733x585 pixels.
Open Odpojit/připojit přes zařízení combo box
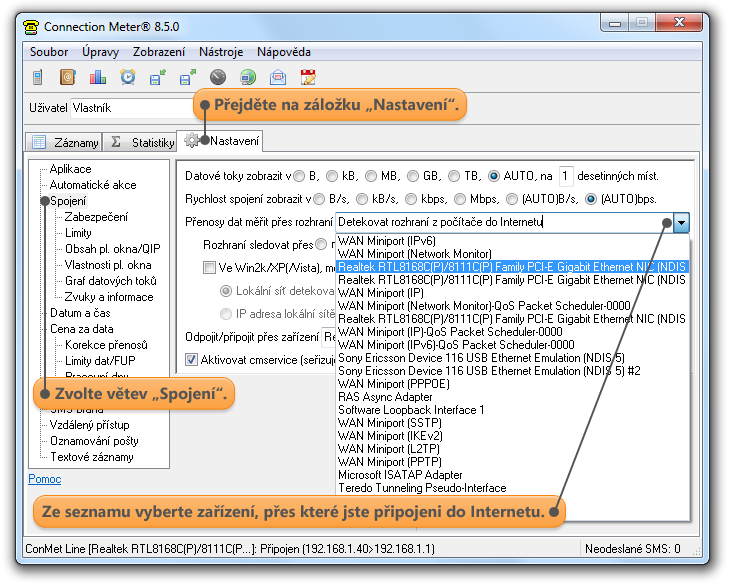click(329, 337)
